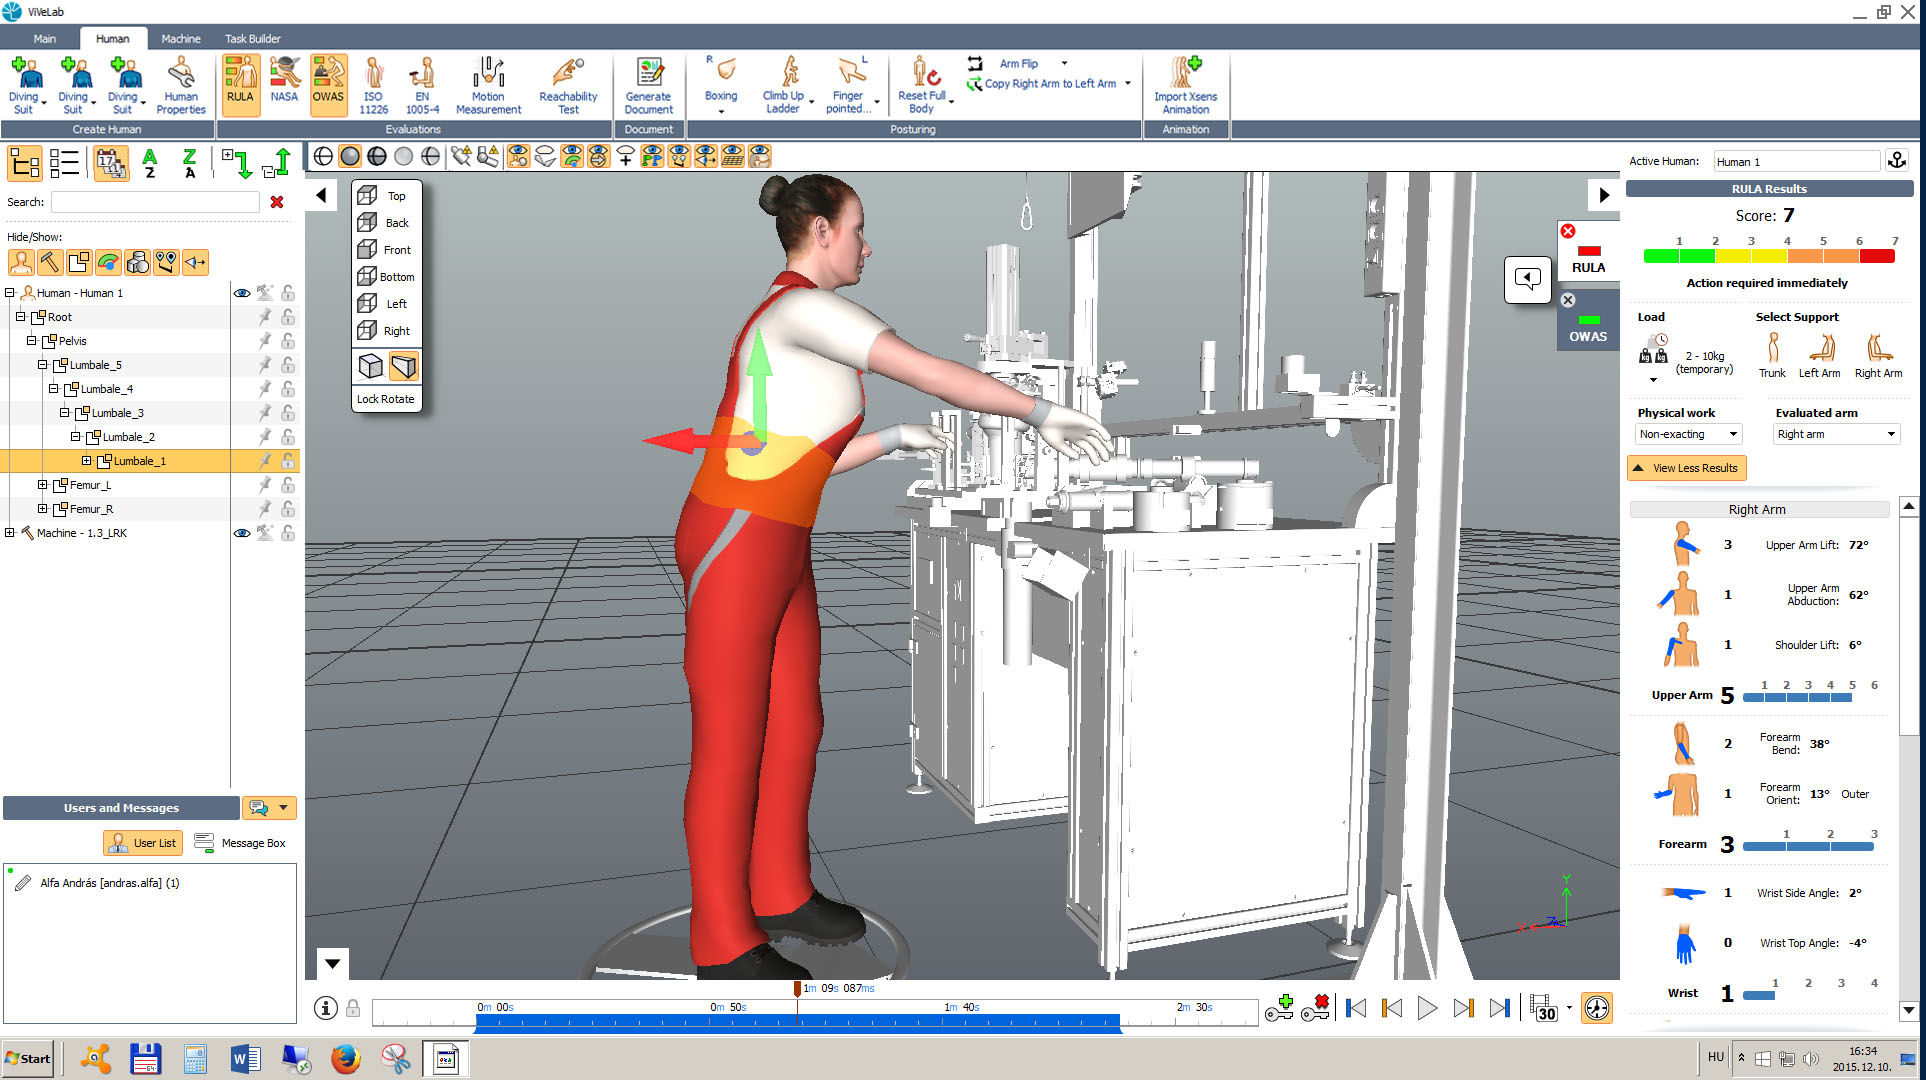1926x1080 pixels.
Task: Click the Search input field
Action: (x=155, y=202)
